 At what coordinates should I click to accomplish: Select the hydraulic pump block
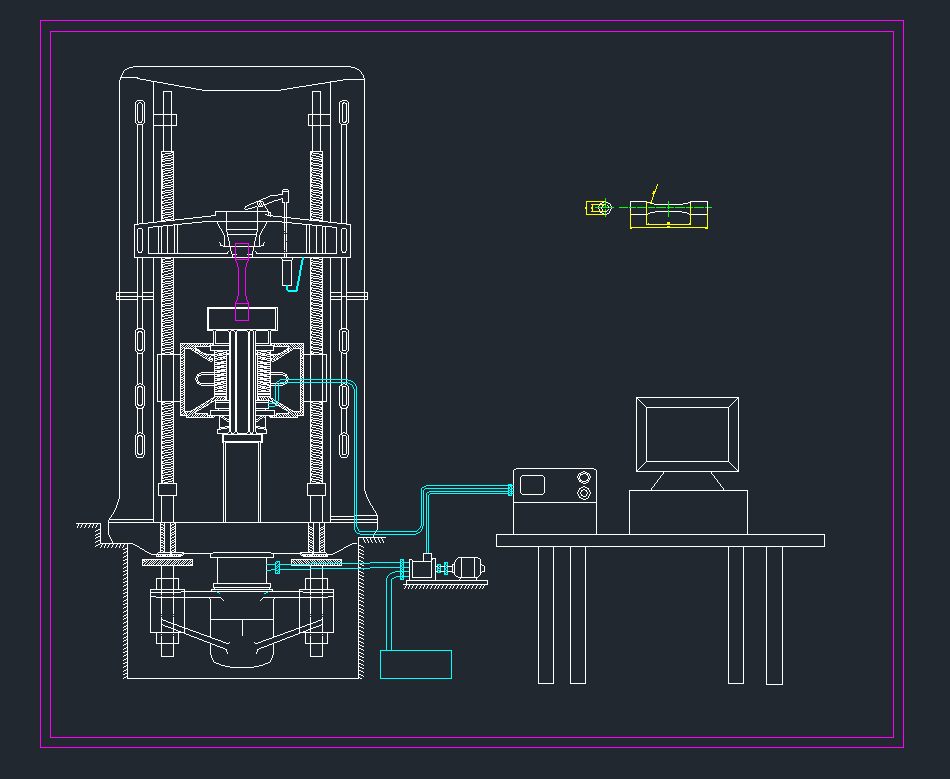click(422, 568)
